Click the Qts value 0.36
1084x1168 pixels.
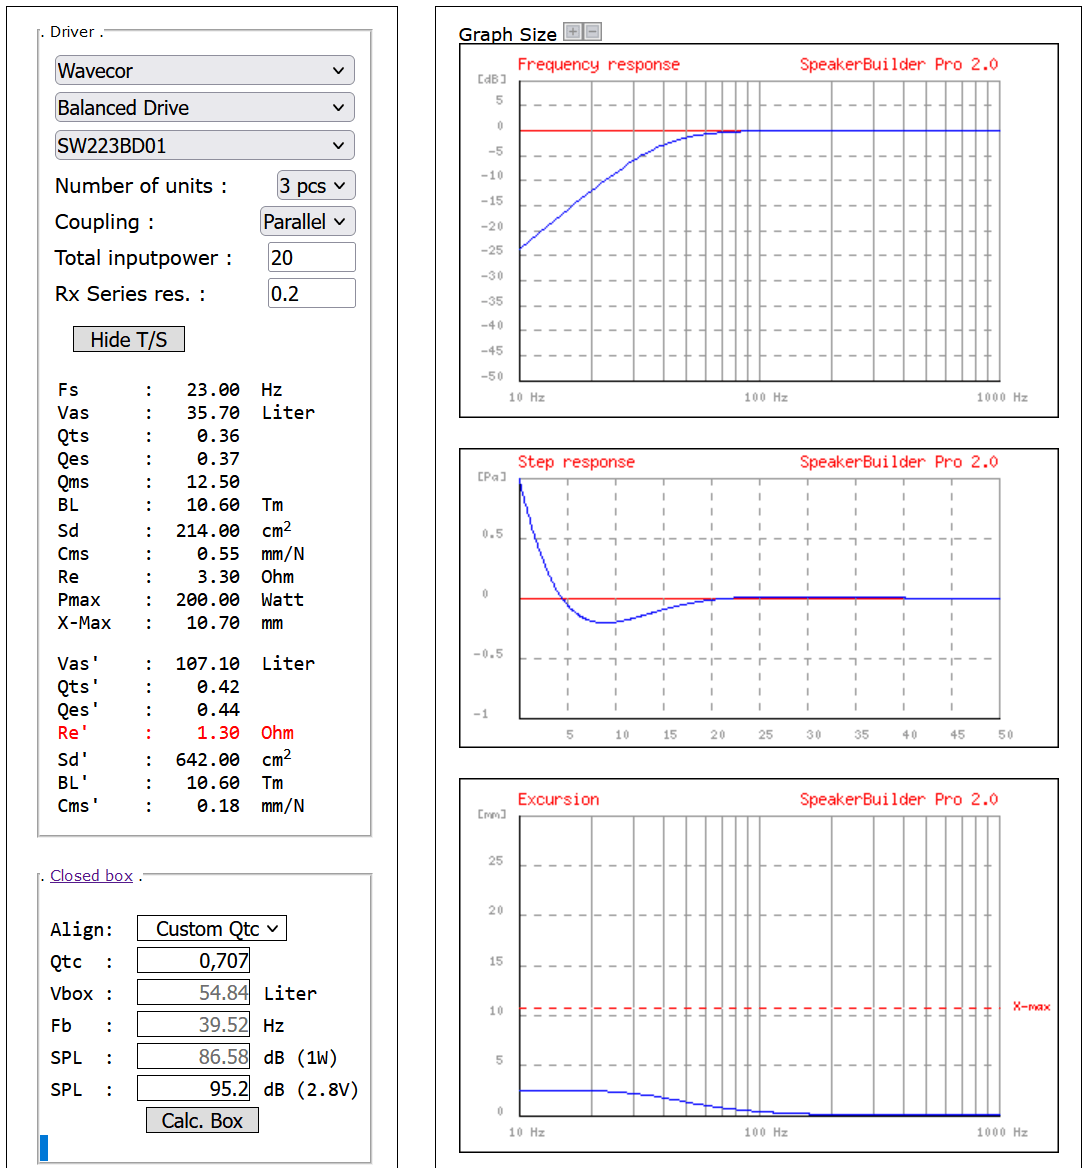pos(218,436)
